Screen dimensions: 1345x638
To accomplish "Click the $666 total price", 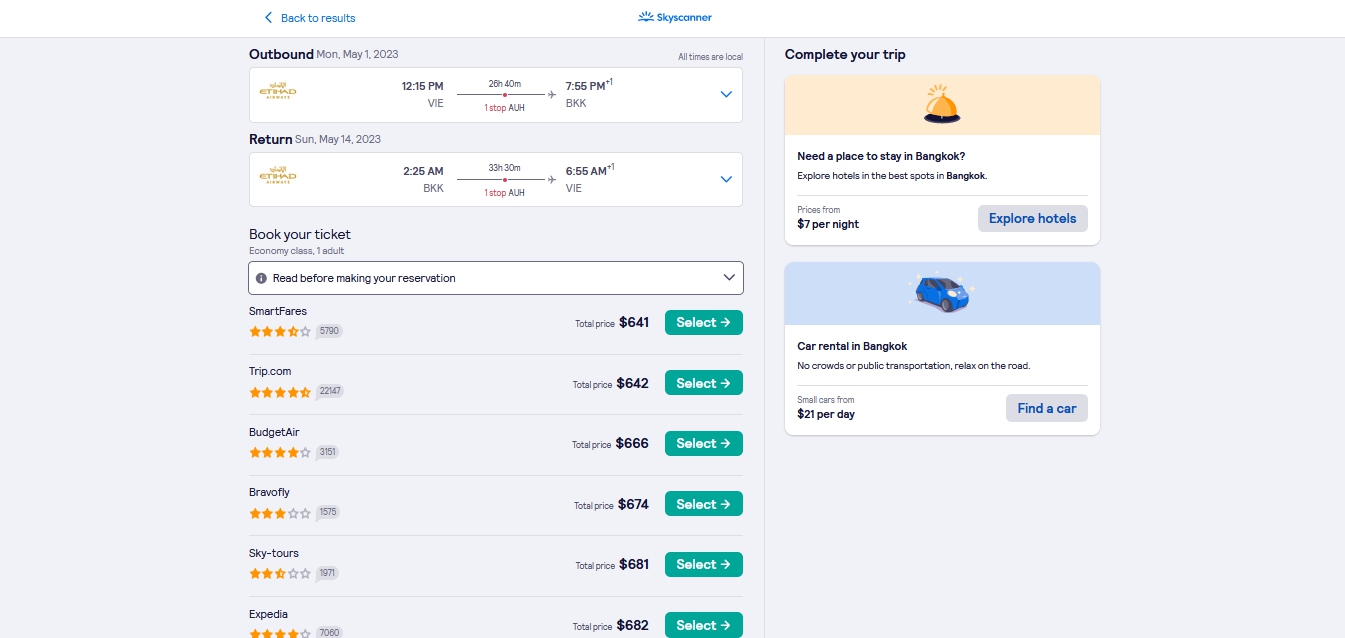I will coord(632,443).
